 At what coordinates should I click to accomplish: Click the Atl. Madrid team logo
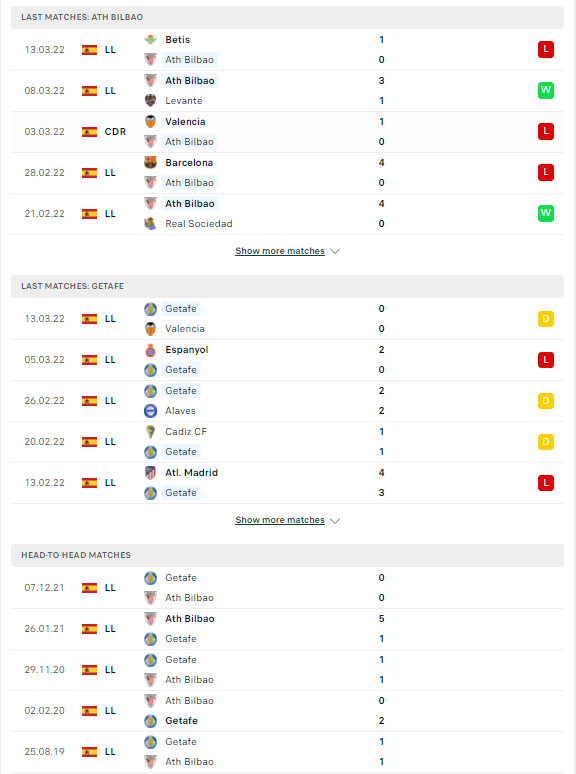pos(151,473)
